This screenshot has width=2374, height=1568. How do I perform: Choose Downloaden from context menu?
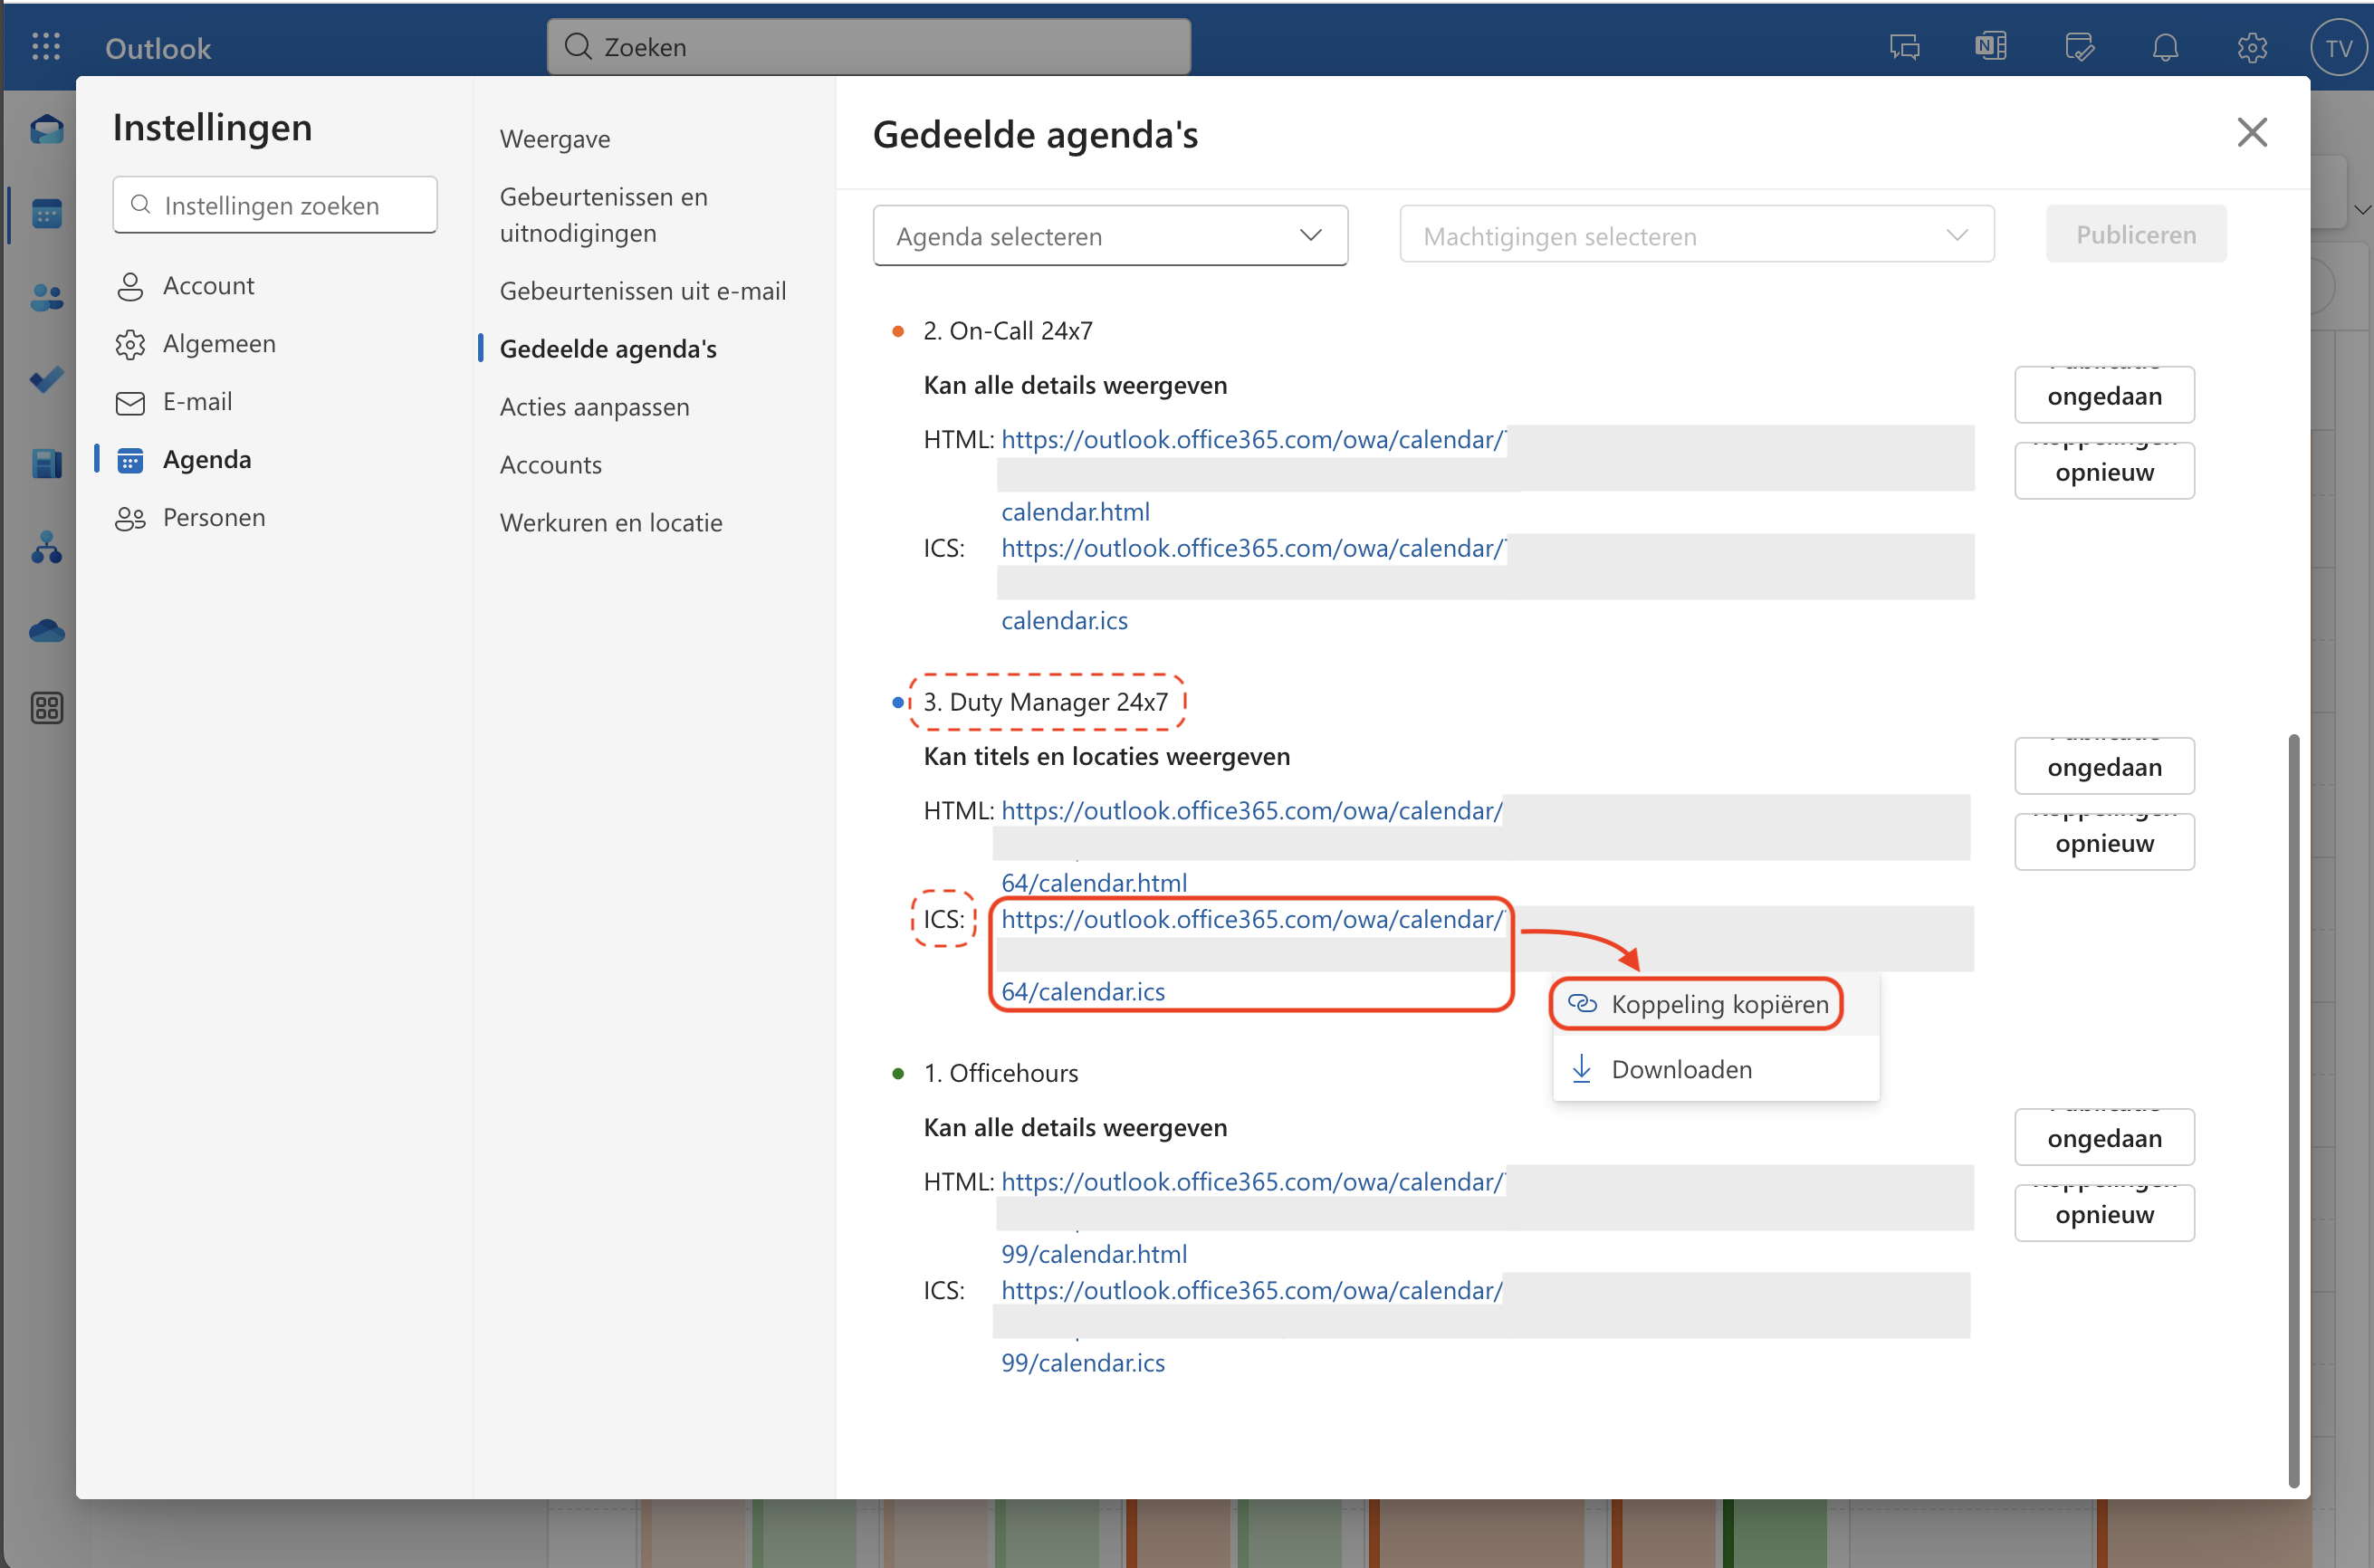1680,1069
